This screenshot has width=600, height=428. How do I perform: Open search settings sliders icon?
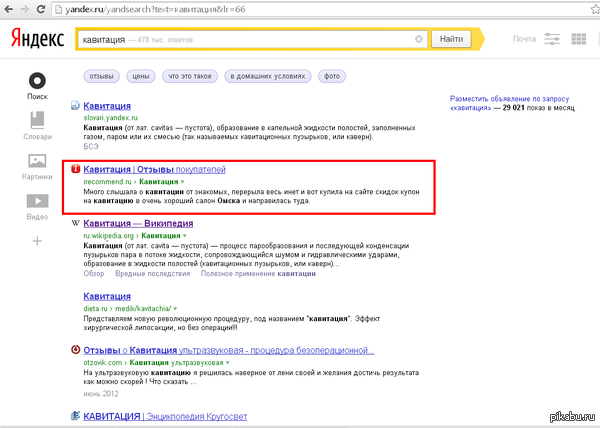(x=553, y=40)
